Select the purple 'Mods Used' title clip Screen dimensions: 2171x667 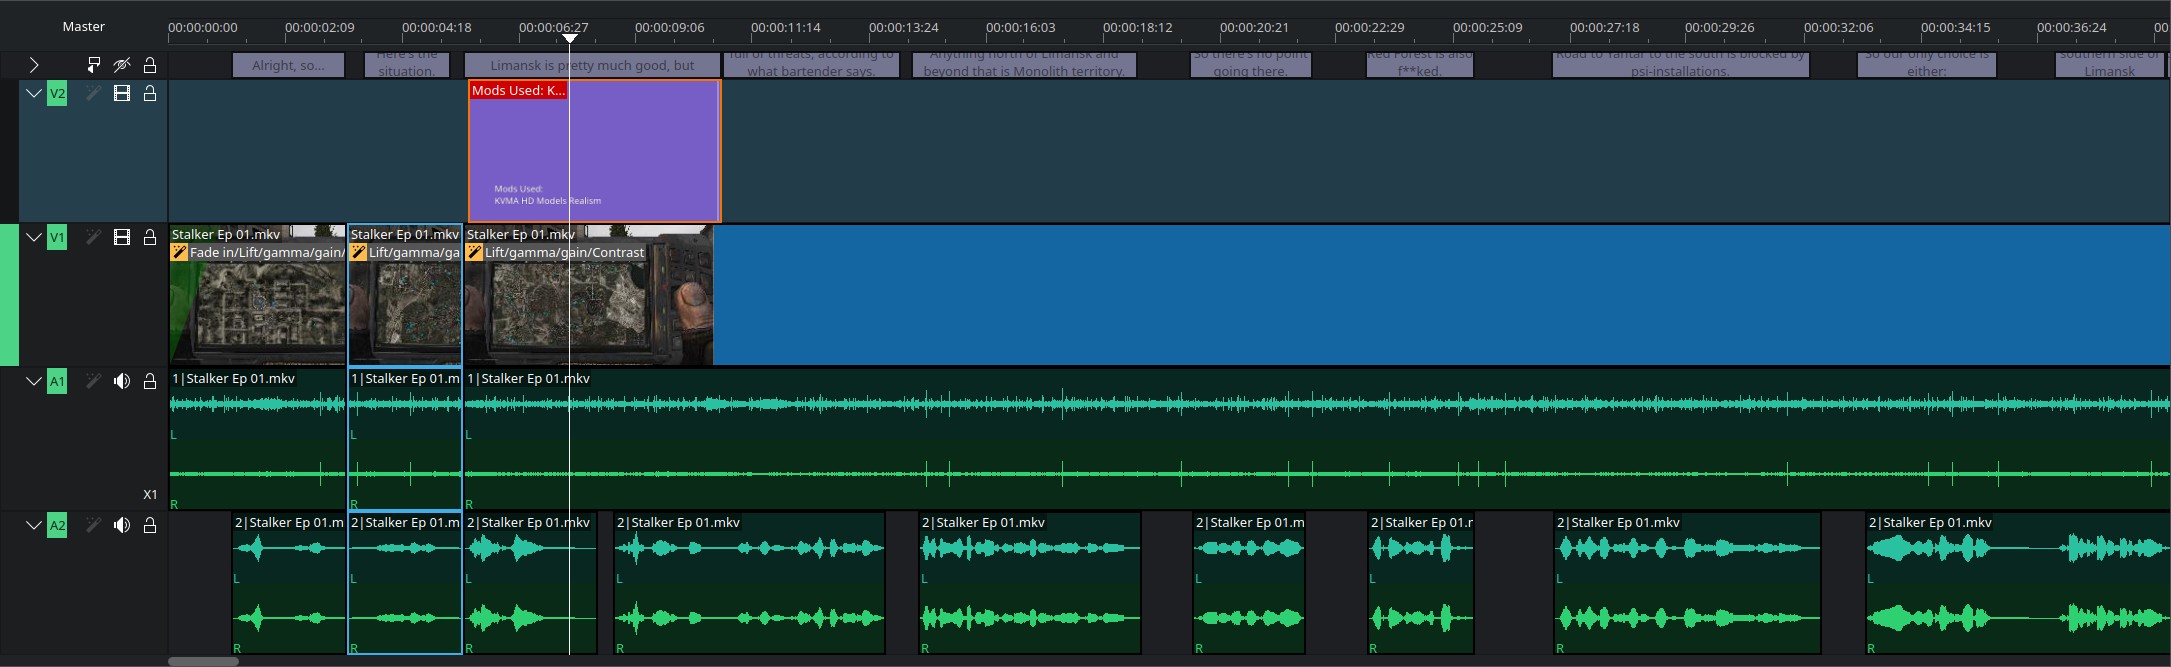click(594, 150)
